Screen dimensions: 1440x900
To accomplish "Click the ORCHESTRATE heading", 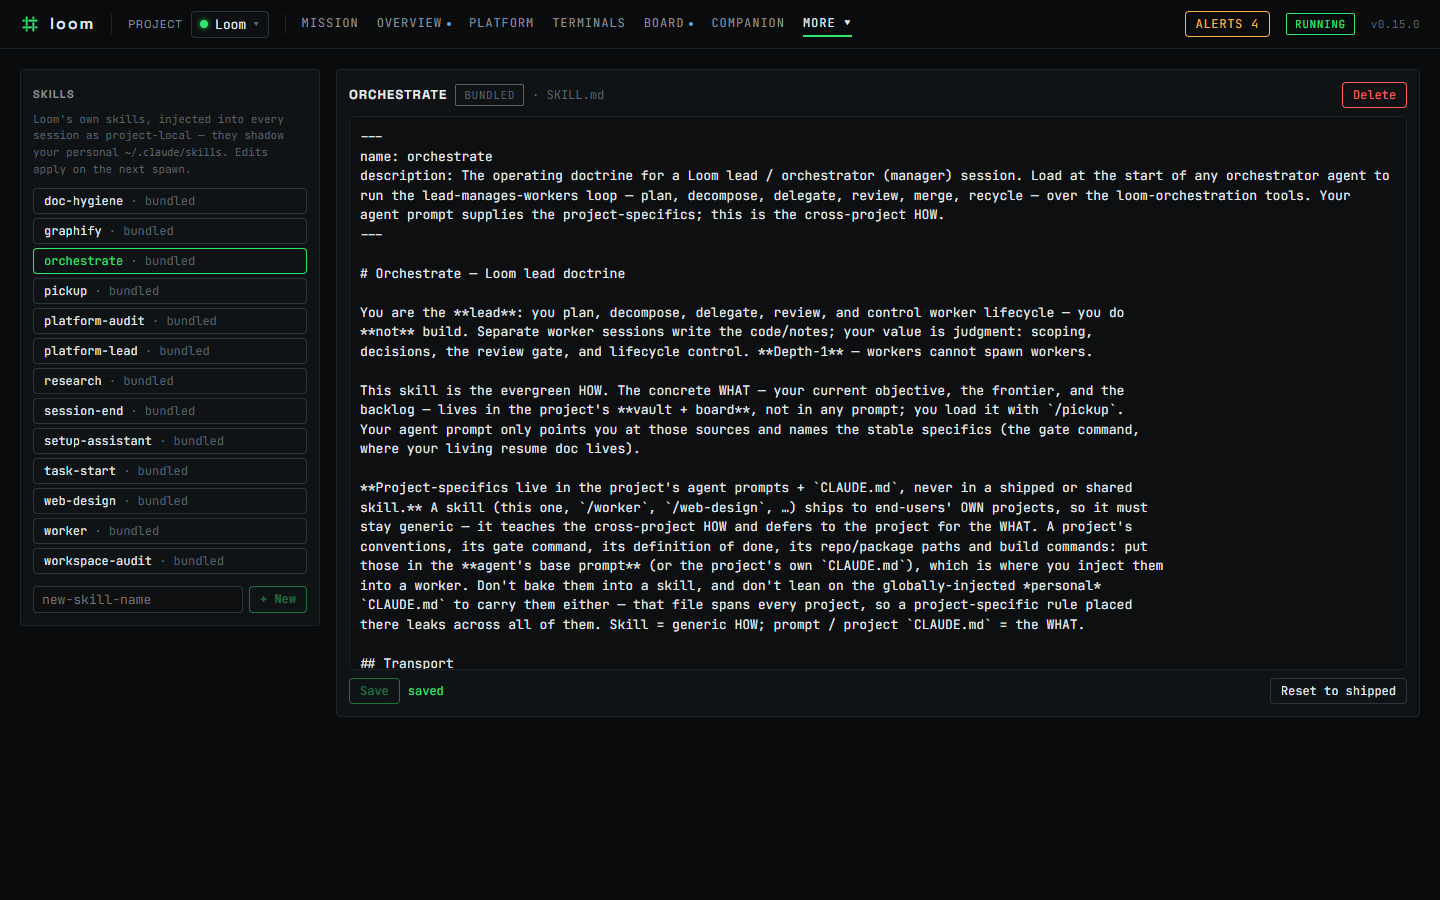I will (398, 95).
